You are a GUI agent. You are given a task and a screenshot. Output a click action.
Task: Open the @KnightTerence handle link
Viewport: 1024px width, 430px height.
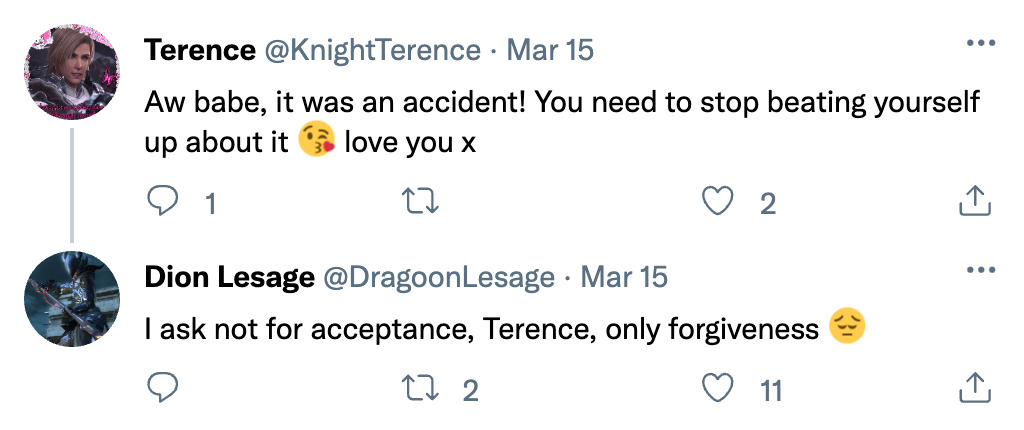click(372, 50)
